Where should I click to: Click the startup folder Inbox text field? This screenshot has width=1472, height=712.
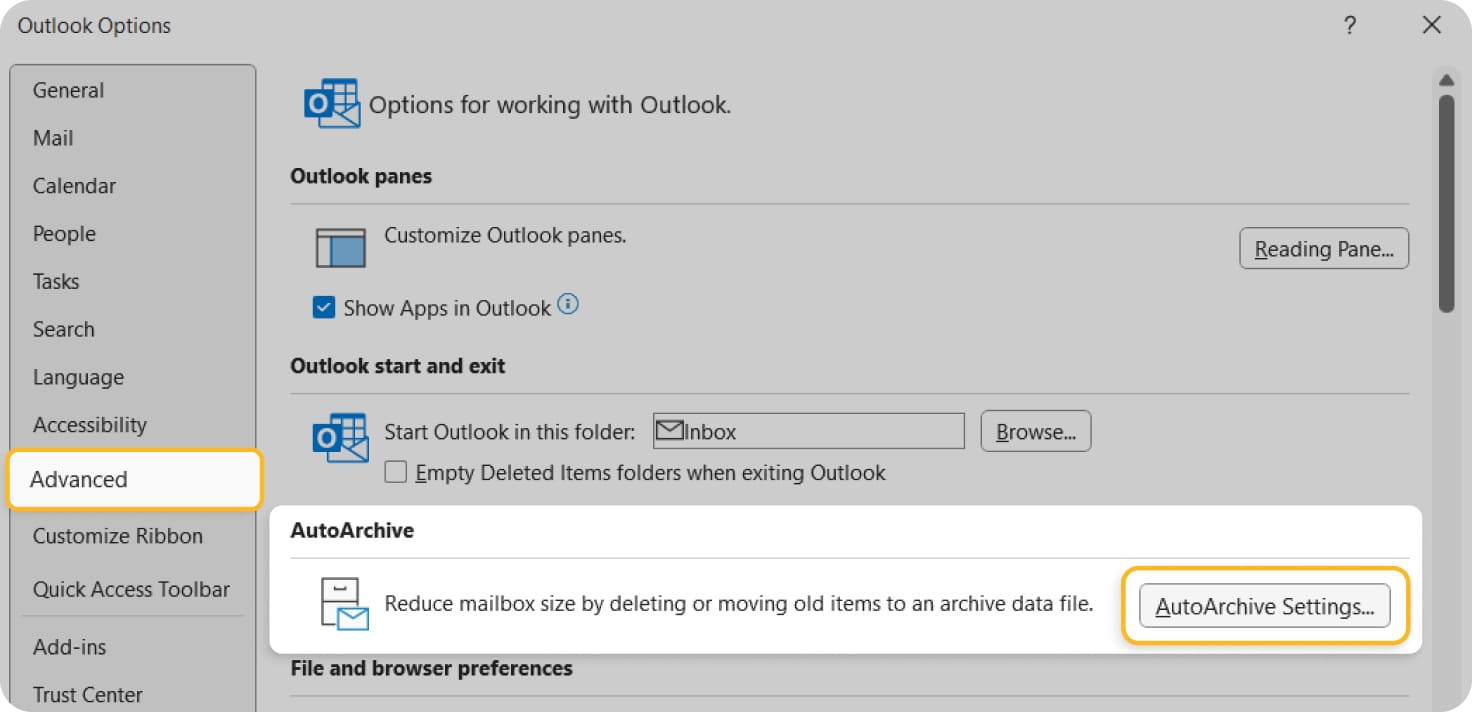(x=820, y=430)
